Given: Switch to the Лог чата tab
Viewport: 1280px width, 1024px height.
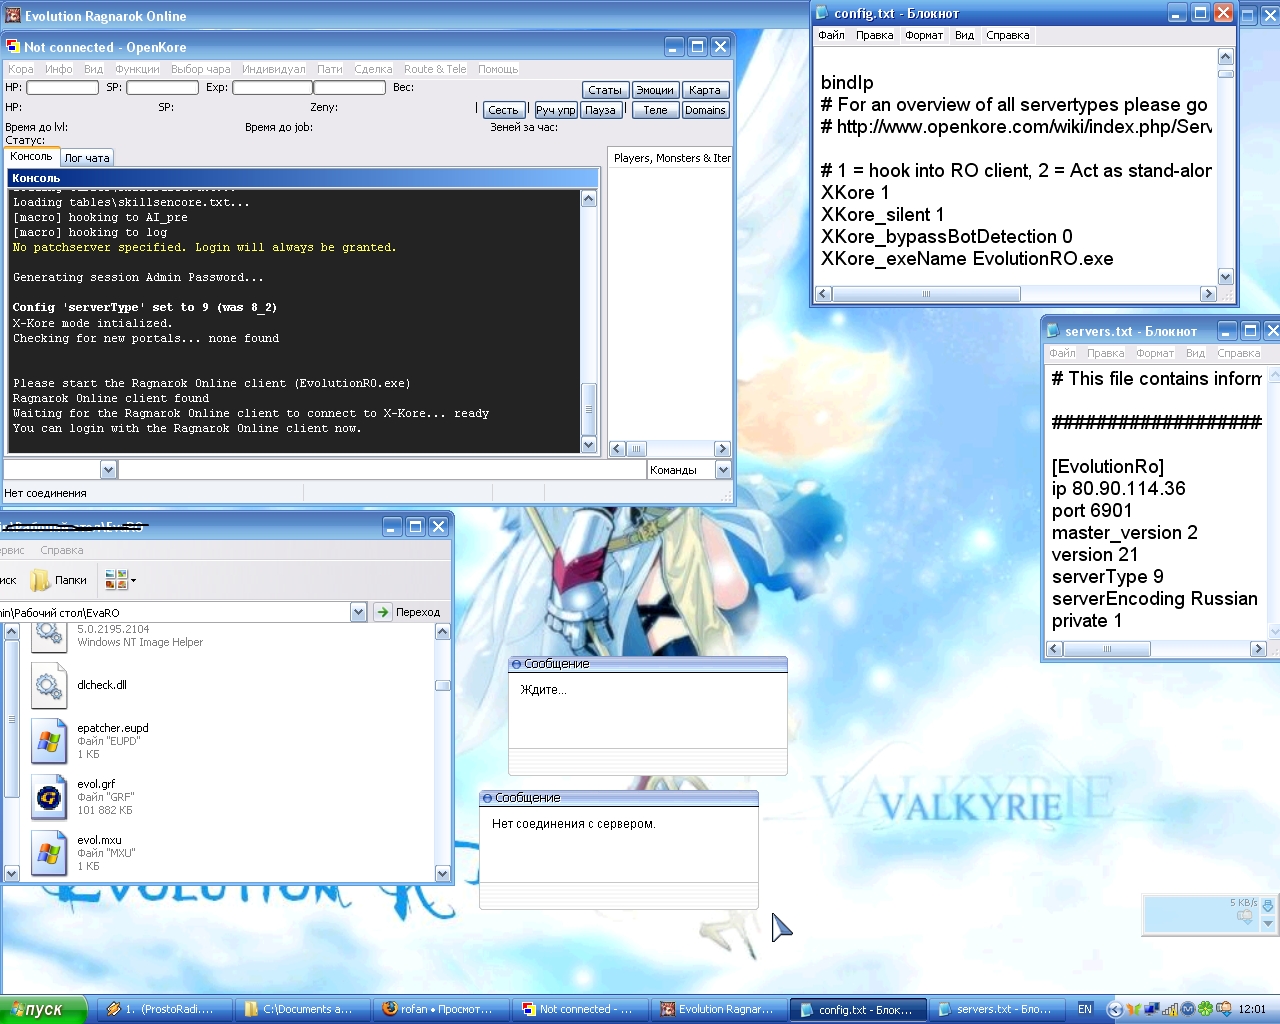Looking at the screenshot, I should click(87, 158).
